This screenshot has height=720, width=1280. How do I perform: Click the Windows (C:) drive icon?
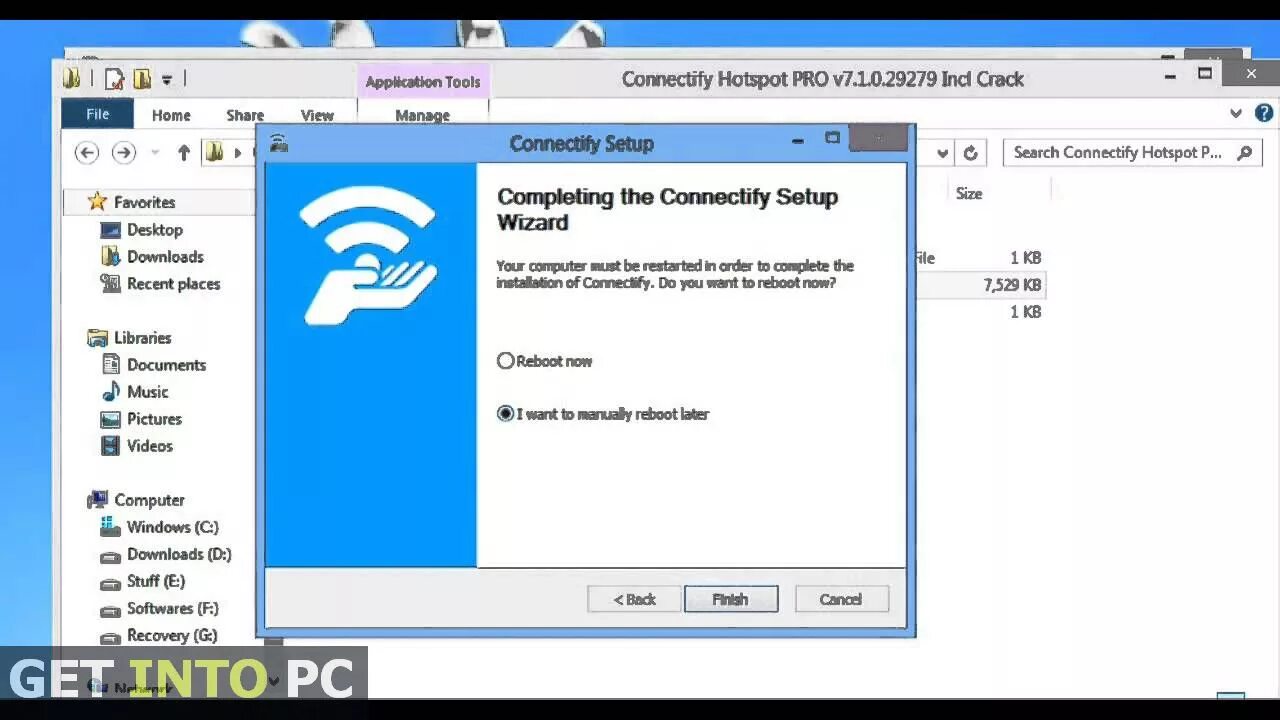click(110, 526)
